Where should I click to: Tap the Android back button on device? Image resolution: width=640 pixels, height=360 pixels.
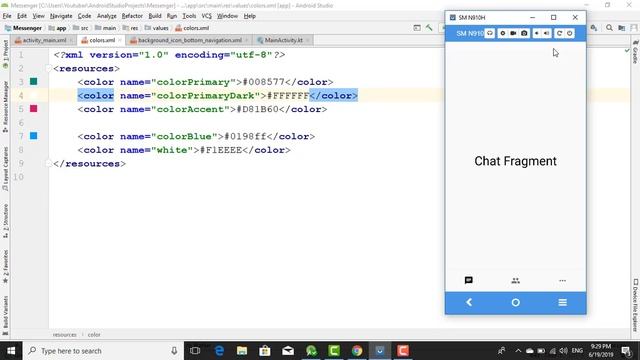(469, 302)
